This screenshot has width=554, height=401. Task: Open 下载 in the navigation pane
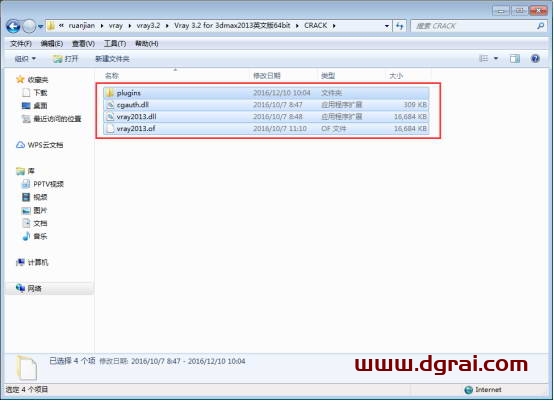point(40,93)
